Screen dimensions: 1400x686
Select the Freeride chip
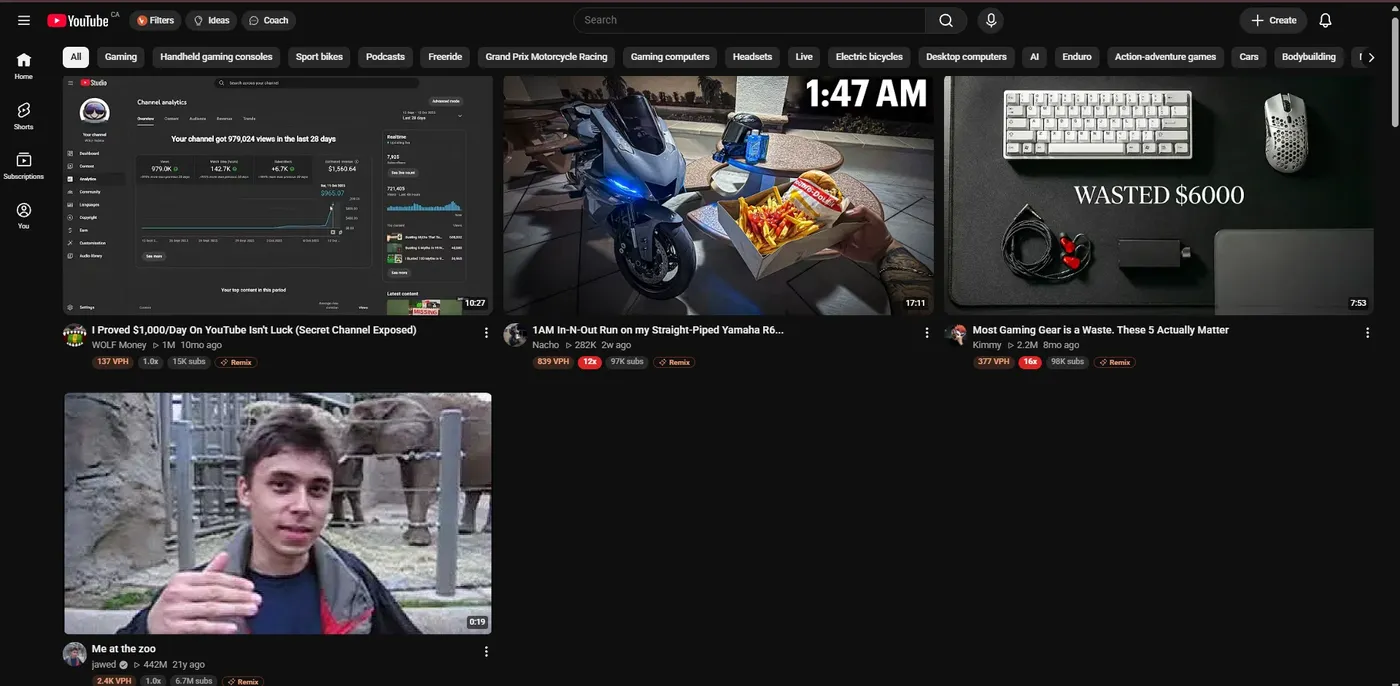point(445,57)
